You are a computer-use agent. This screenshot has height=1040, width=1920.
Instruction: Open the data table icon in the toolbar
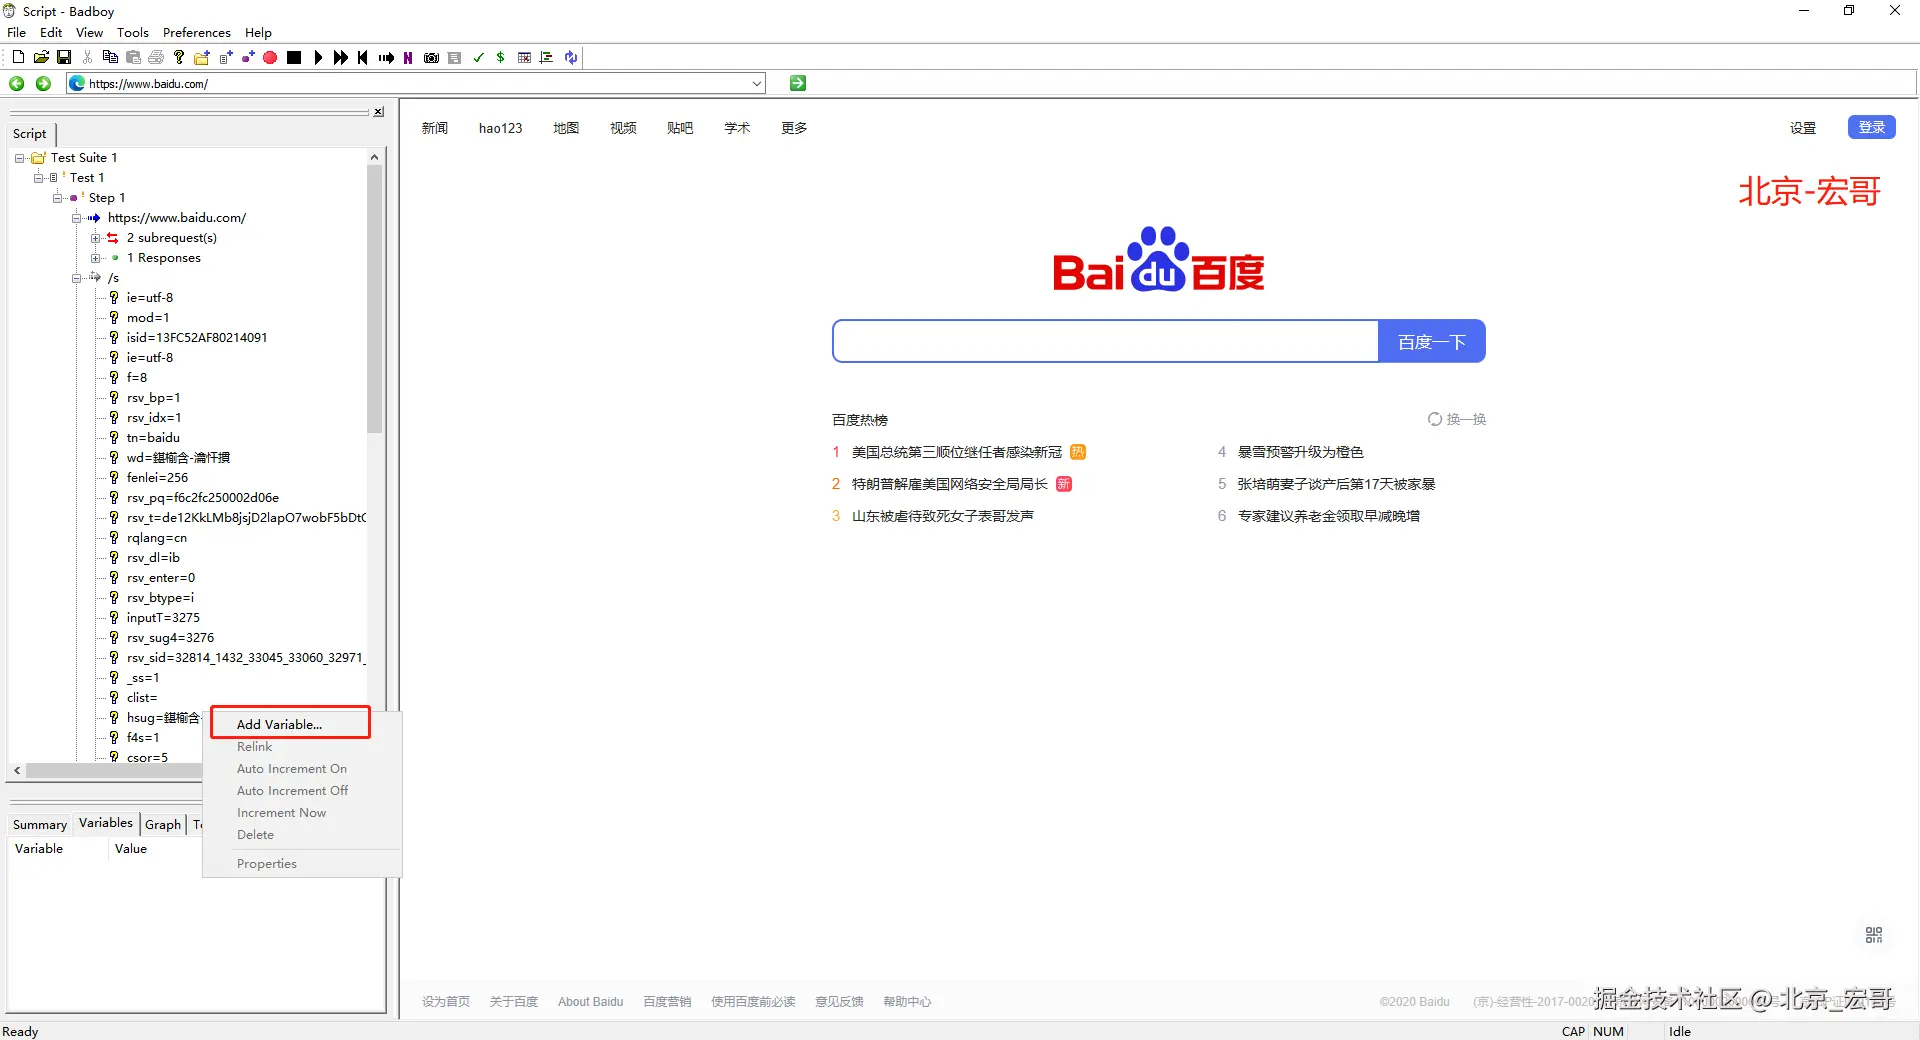tap(524, 58)
